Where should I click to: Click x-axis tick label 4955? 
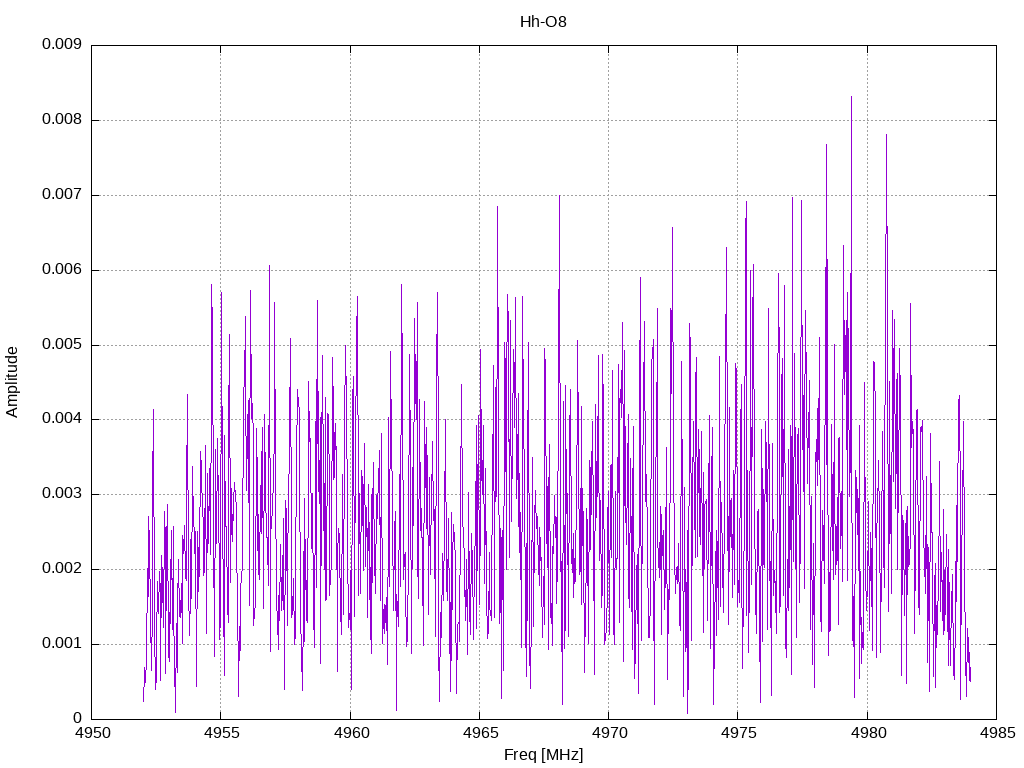221,733
